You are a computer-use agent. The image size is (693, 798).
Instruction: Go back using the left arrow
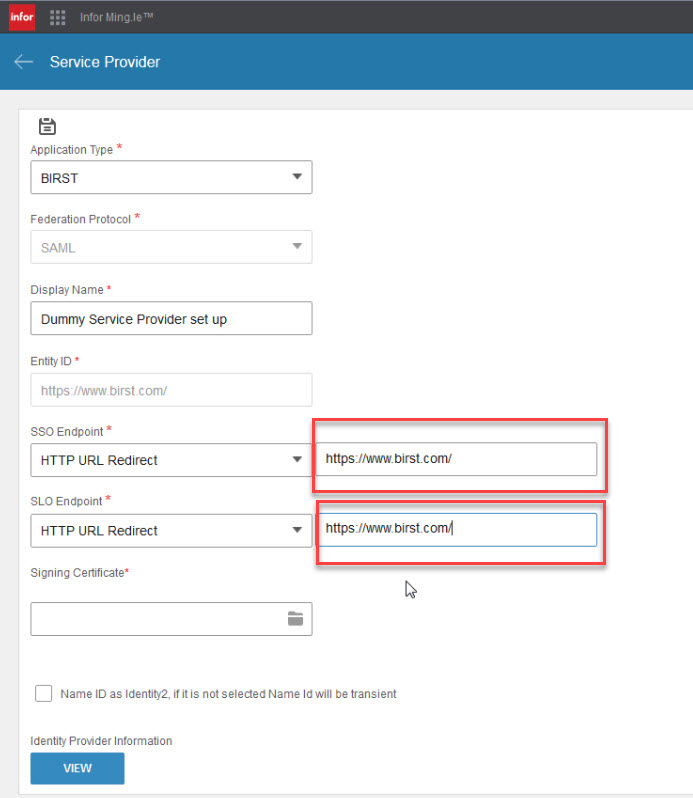23,62
